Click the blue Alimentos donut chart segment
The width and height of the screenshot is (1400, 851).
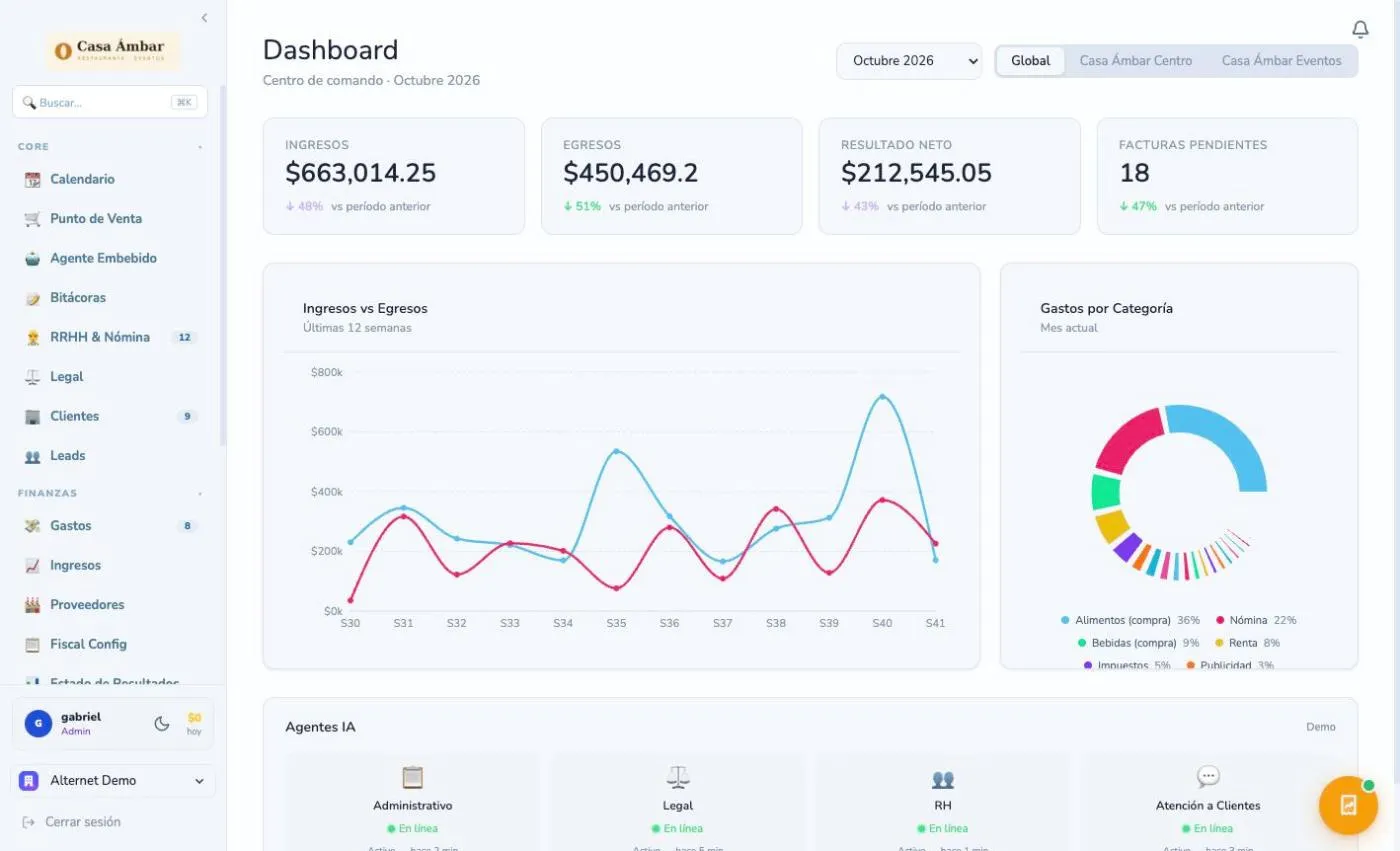[1228, 438]
